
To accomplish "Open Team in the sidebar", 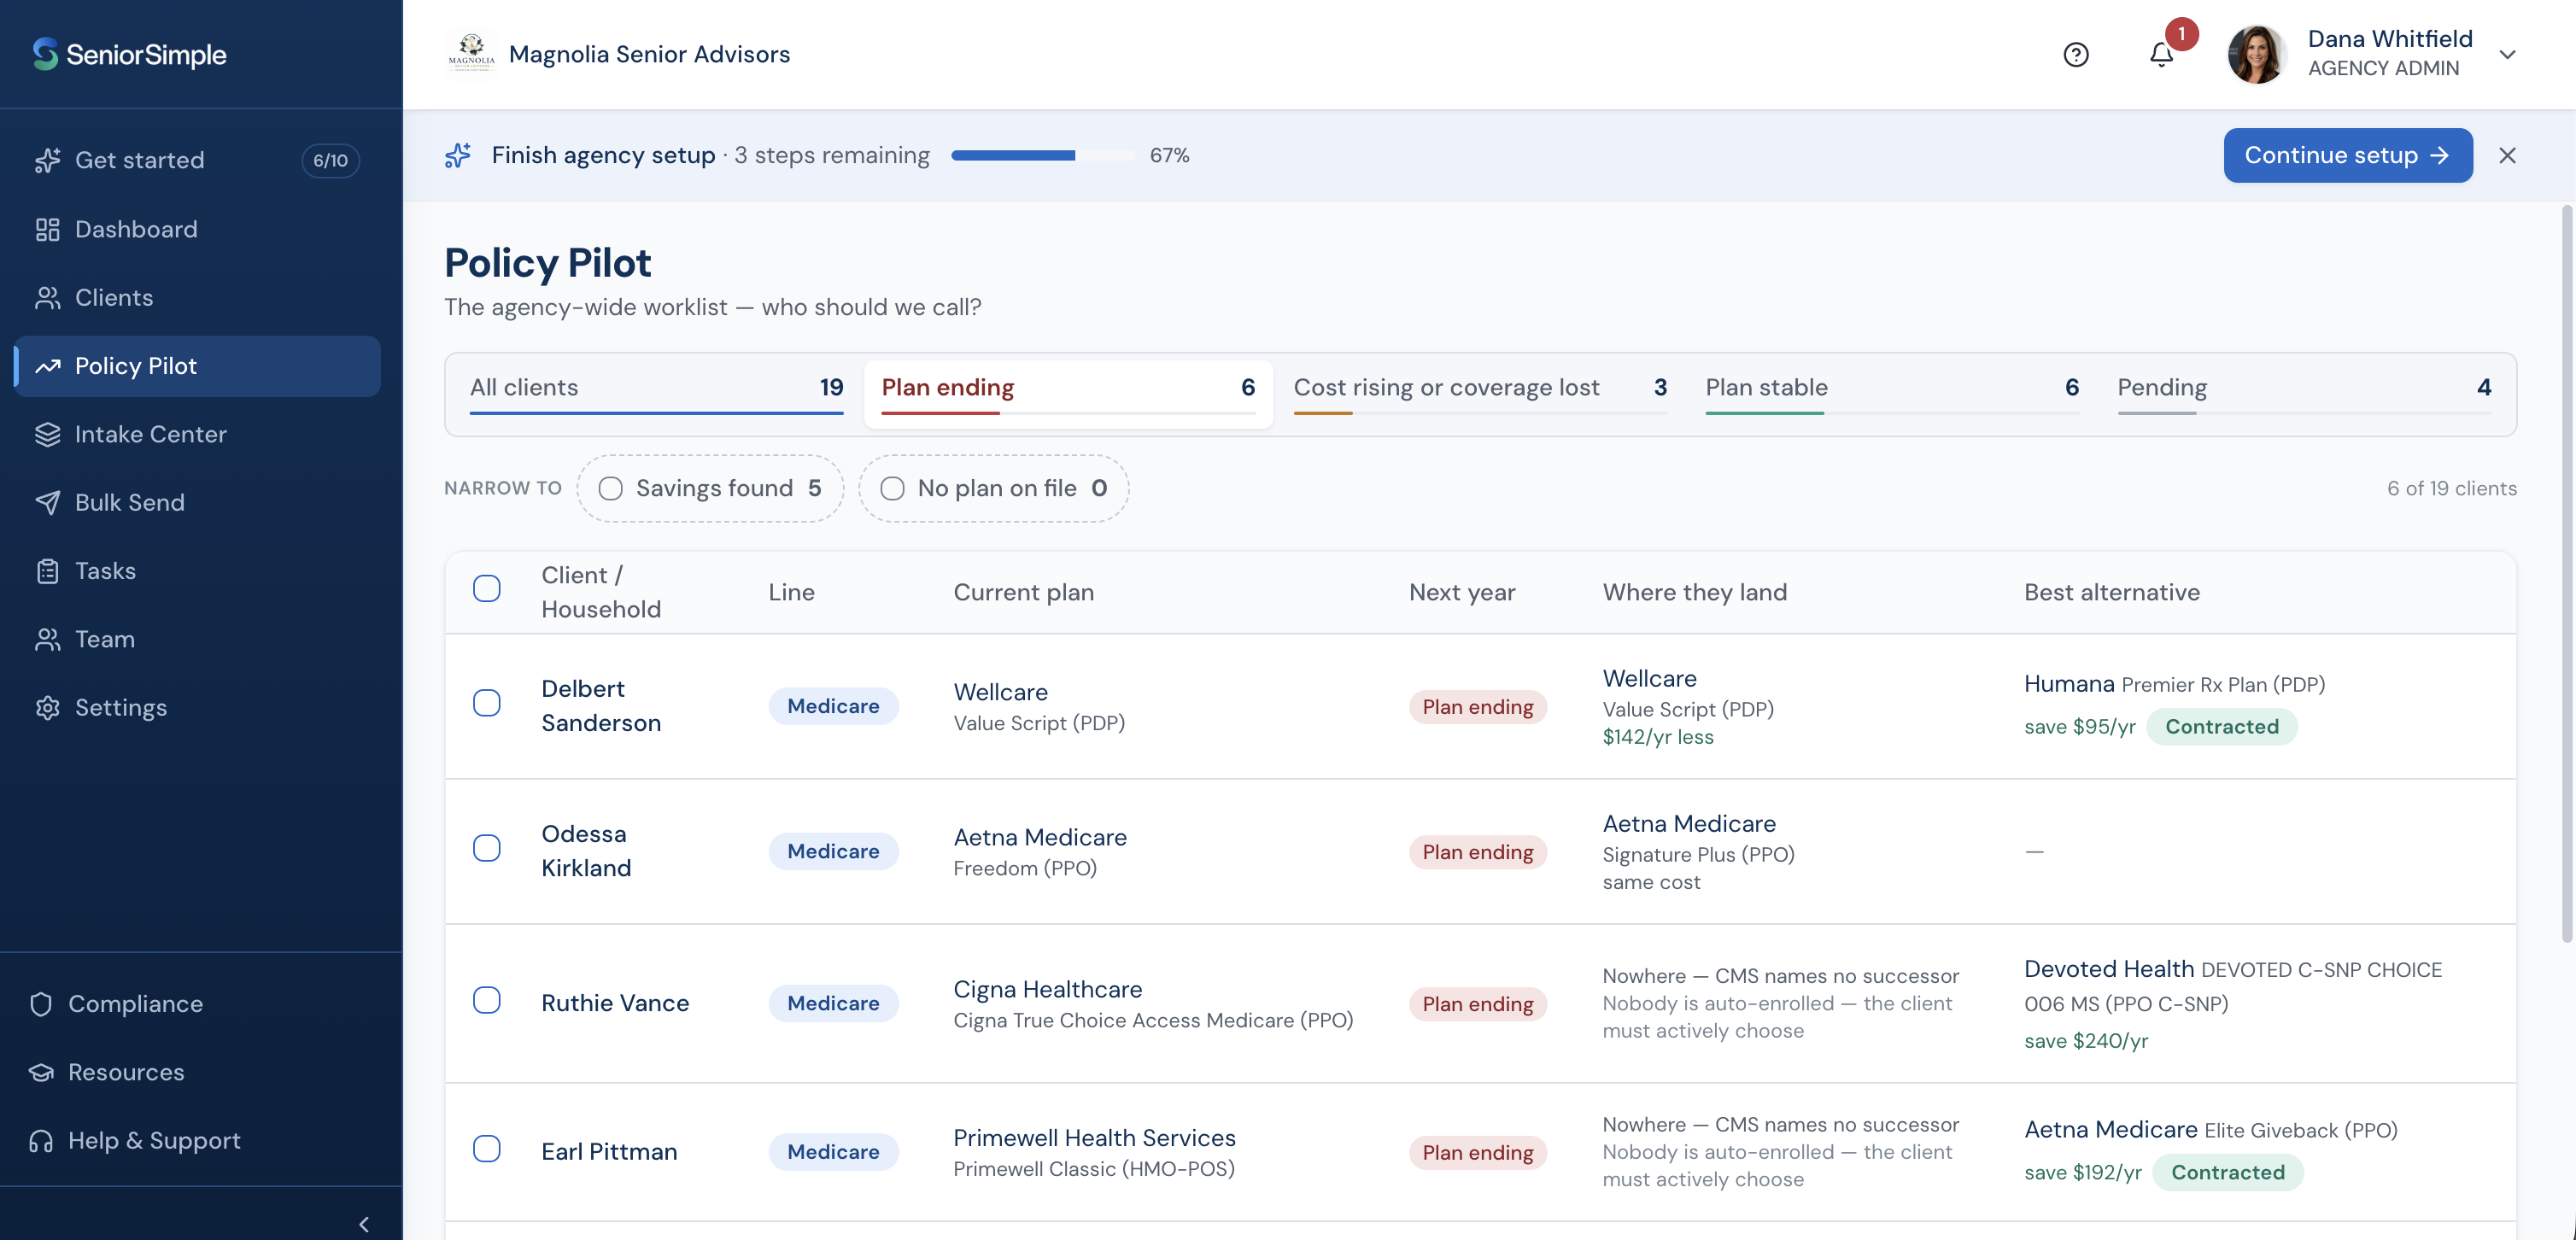I will pyautogui.click(x=198, y=639).
